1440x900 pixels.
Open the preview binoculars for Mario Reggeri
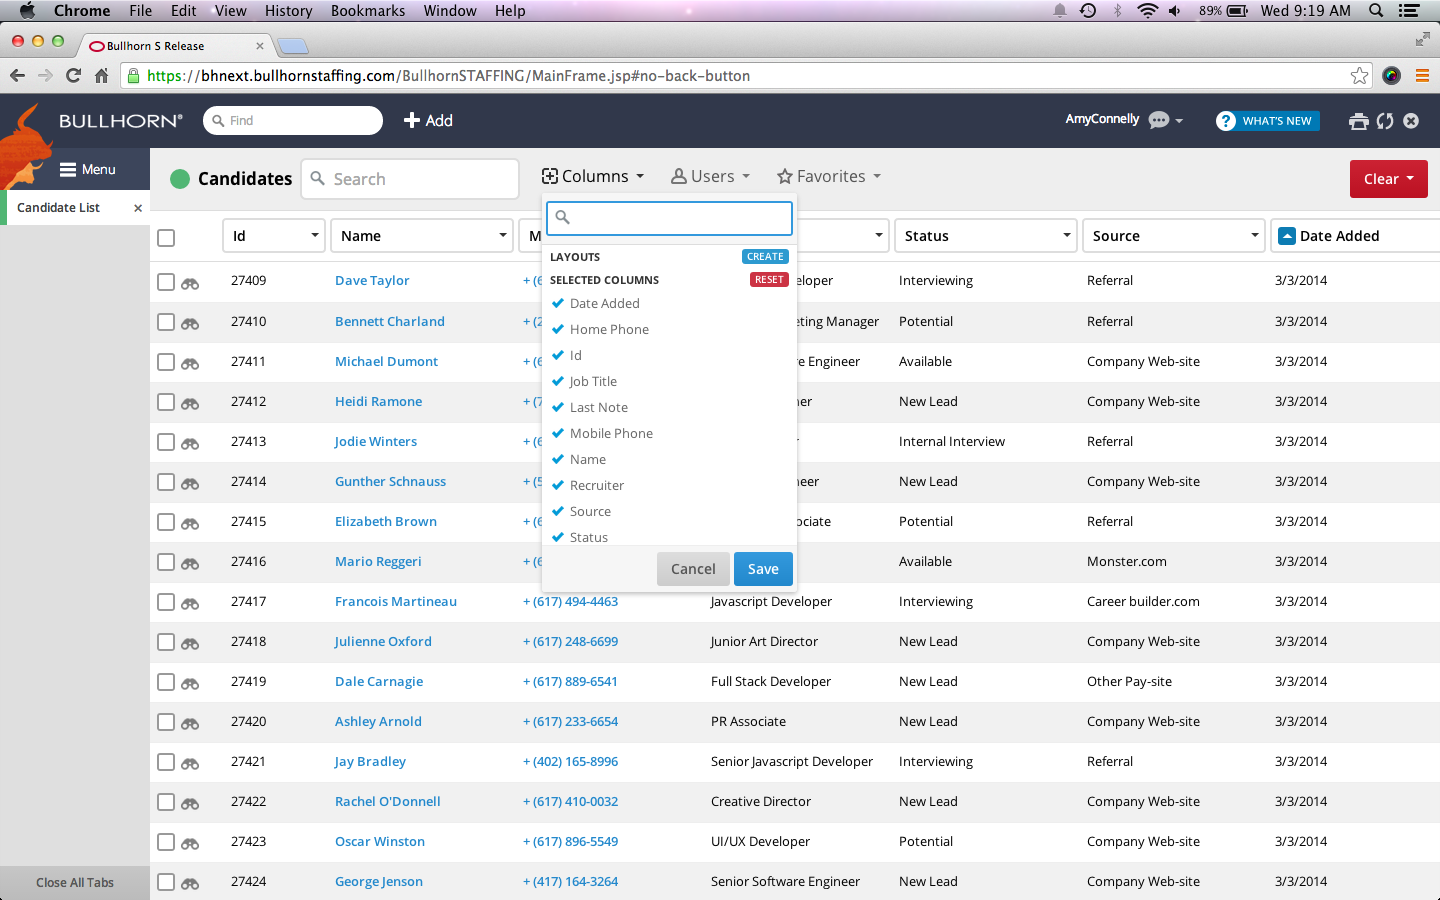pyautogui.click(x=190, y=564)
